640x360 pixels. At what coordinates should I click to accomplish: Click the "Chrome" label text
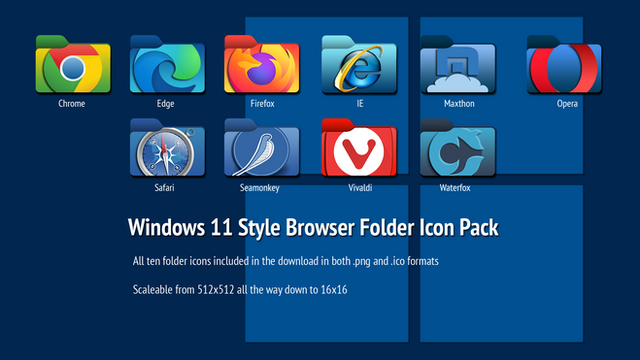71,104
